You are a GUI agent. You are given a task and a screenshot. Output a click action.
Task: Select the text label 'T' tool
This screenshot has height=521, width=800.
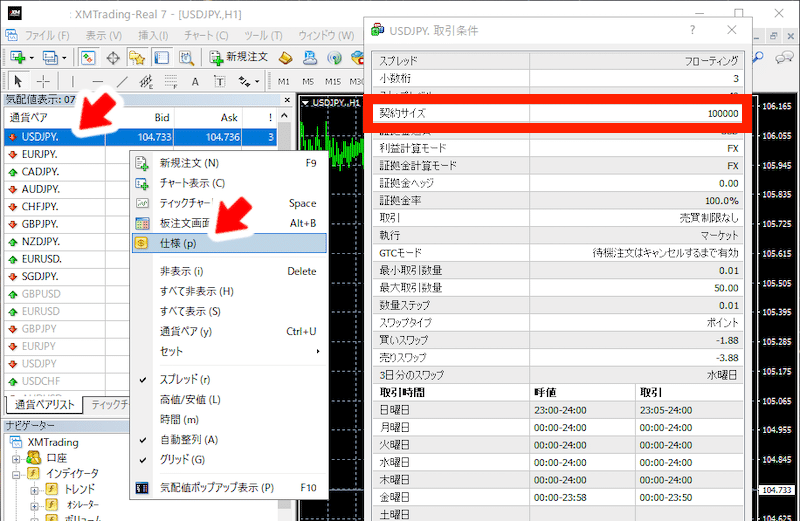219,82
